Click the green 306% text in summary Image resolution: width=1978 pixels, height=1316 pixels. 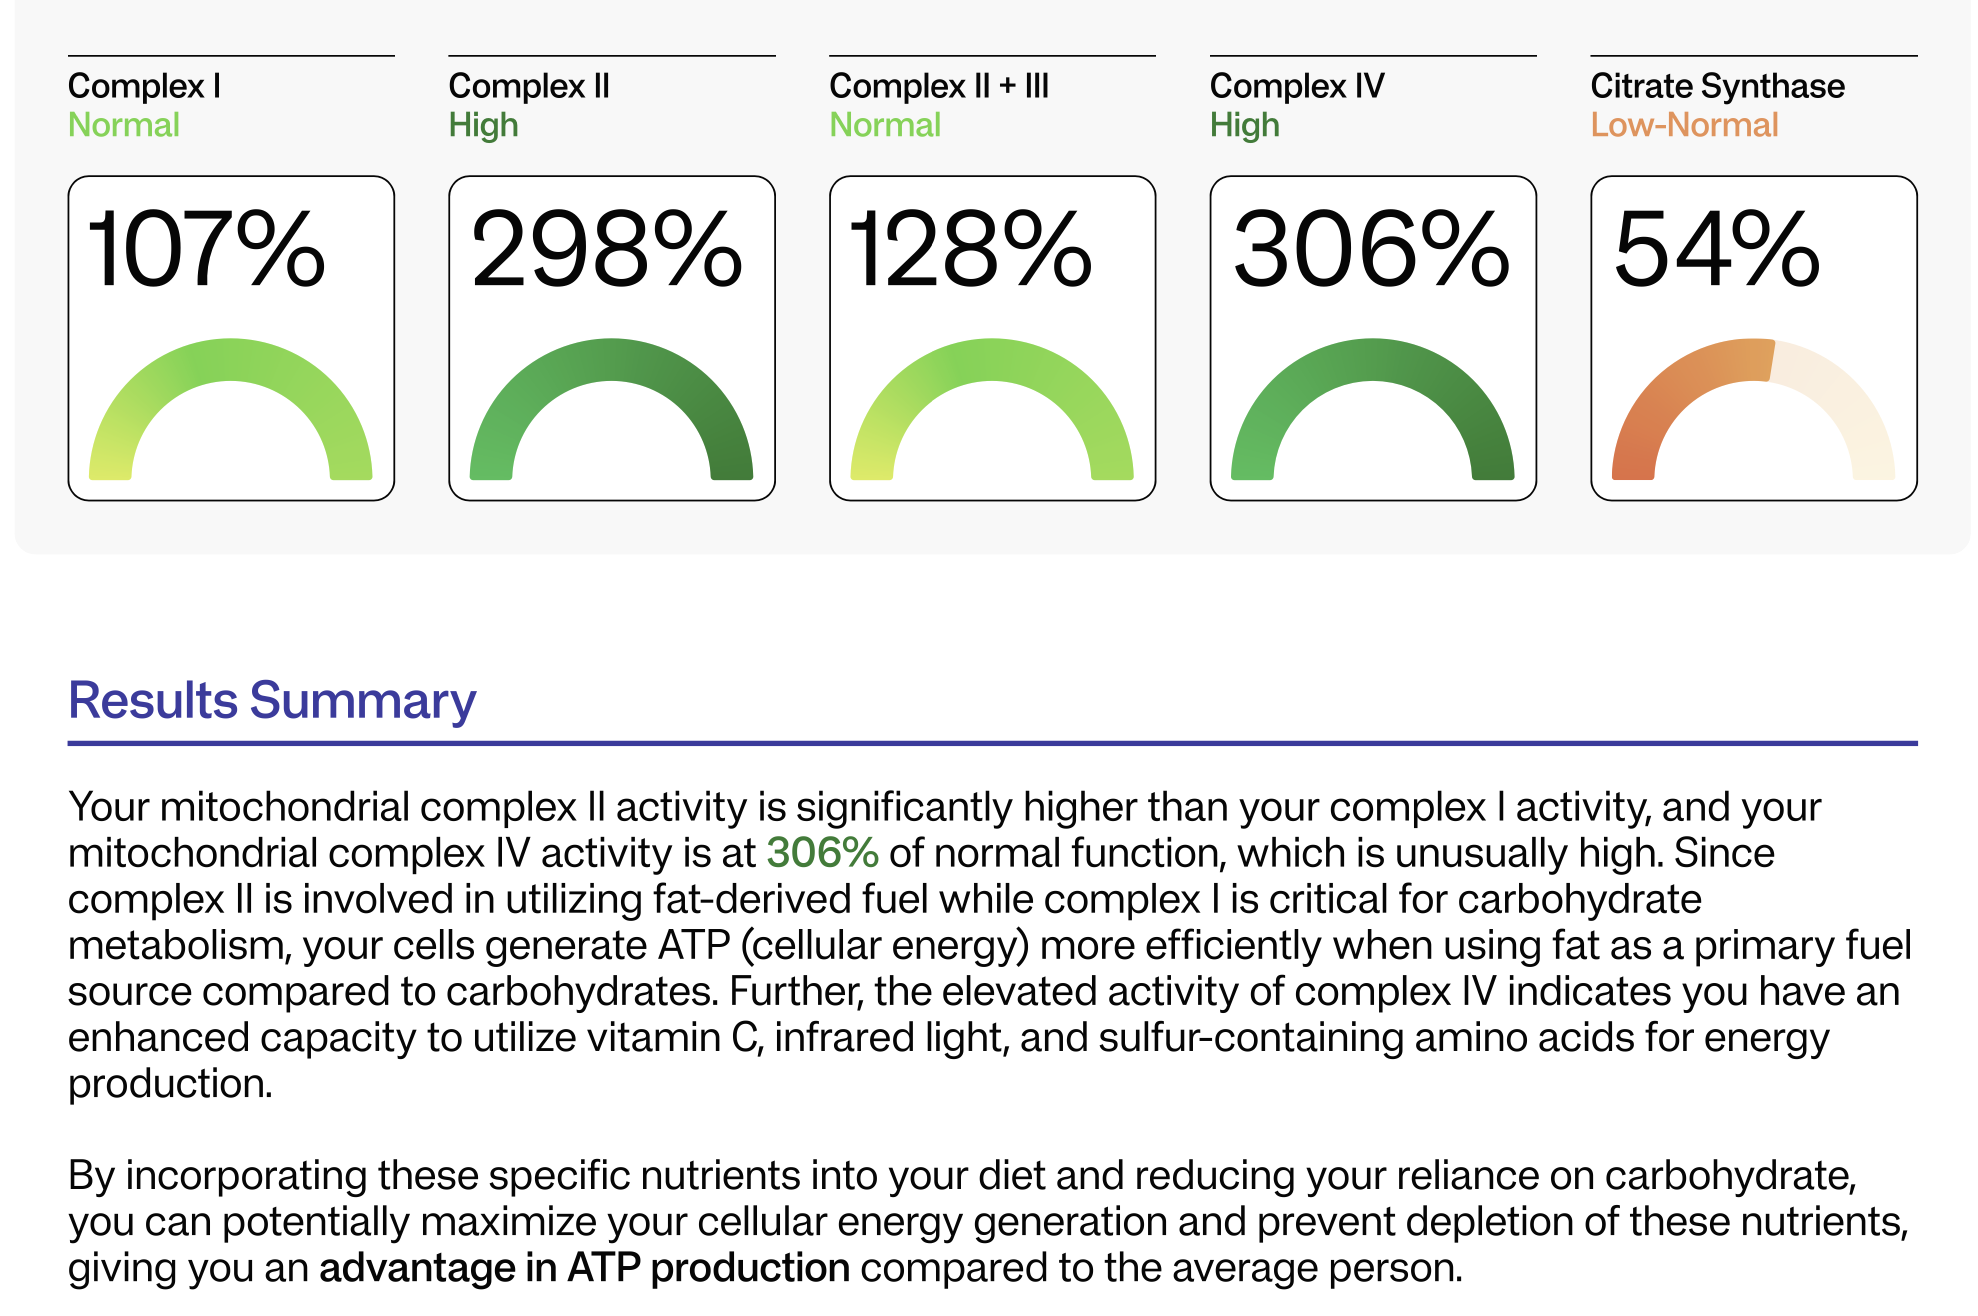click(822, 853)
